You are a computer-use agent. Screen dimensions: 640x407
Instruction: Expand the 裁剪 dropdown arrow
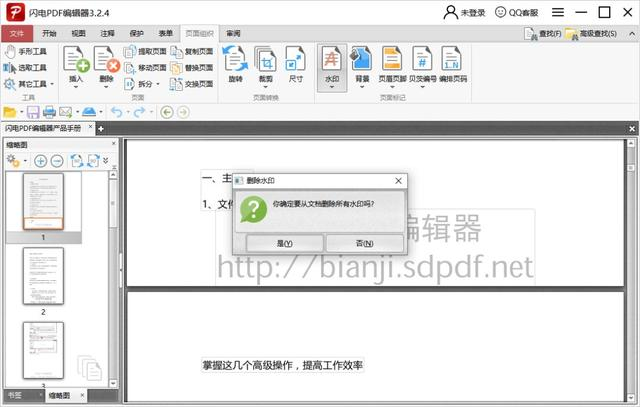click(x=266, y=87)
